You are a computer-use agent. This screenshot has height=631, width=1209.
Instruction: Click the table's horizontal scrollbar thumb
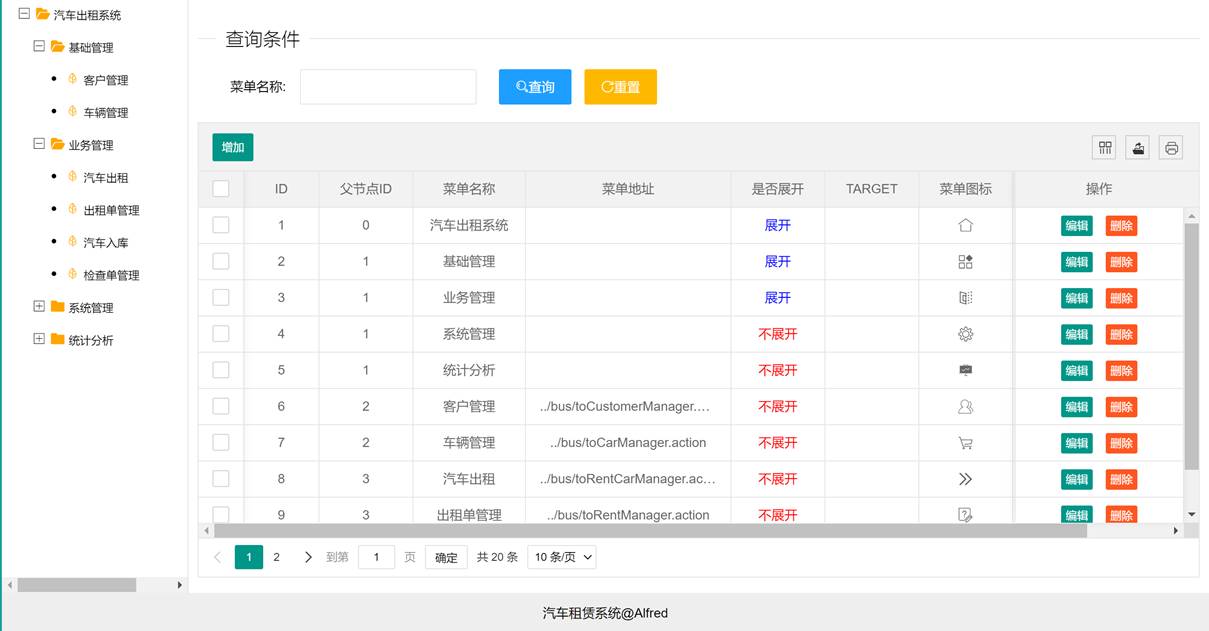coord(650,531)
